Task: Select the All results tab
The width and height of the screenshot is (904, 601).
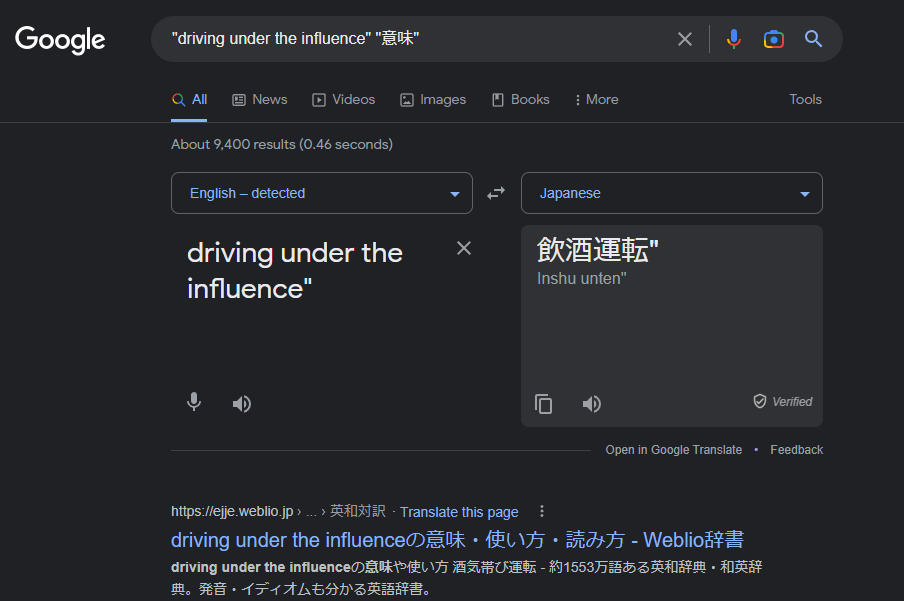Action: pos(189,100)
